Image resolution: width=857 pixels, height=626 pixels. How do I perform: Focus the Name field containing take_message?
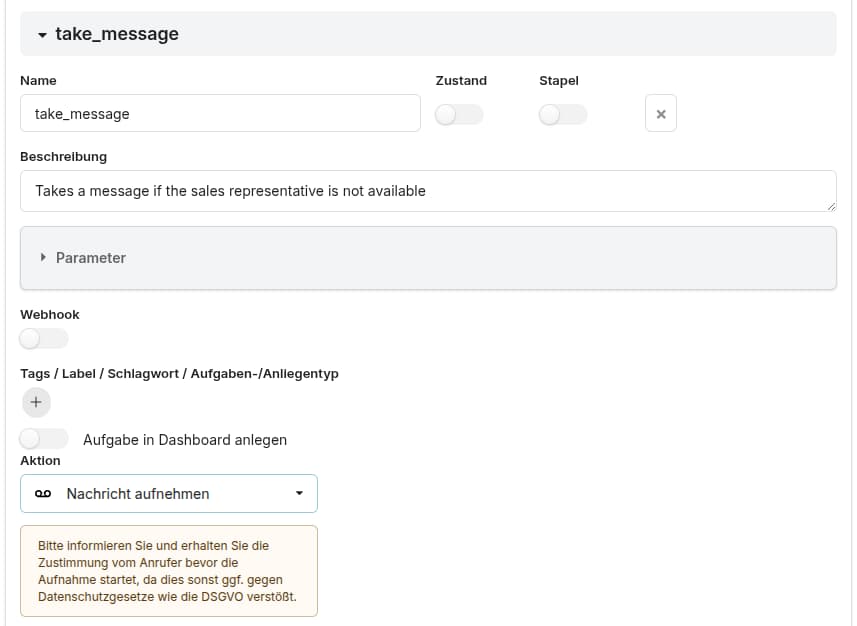[220, 113]
